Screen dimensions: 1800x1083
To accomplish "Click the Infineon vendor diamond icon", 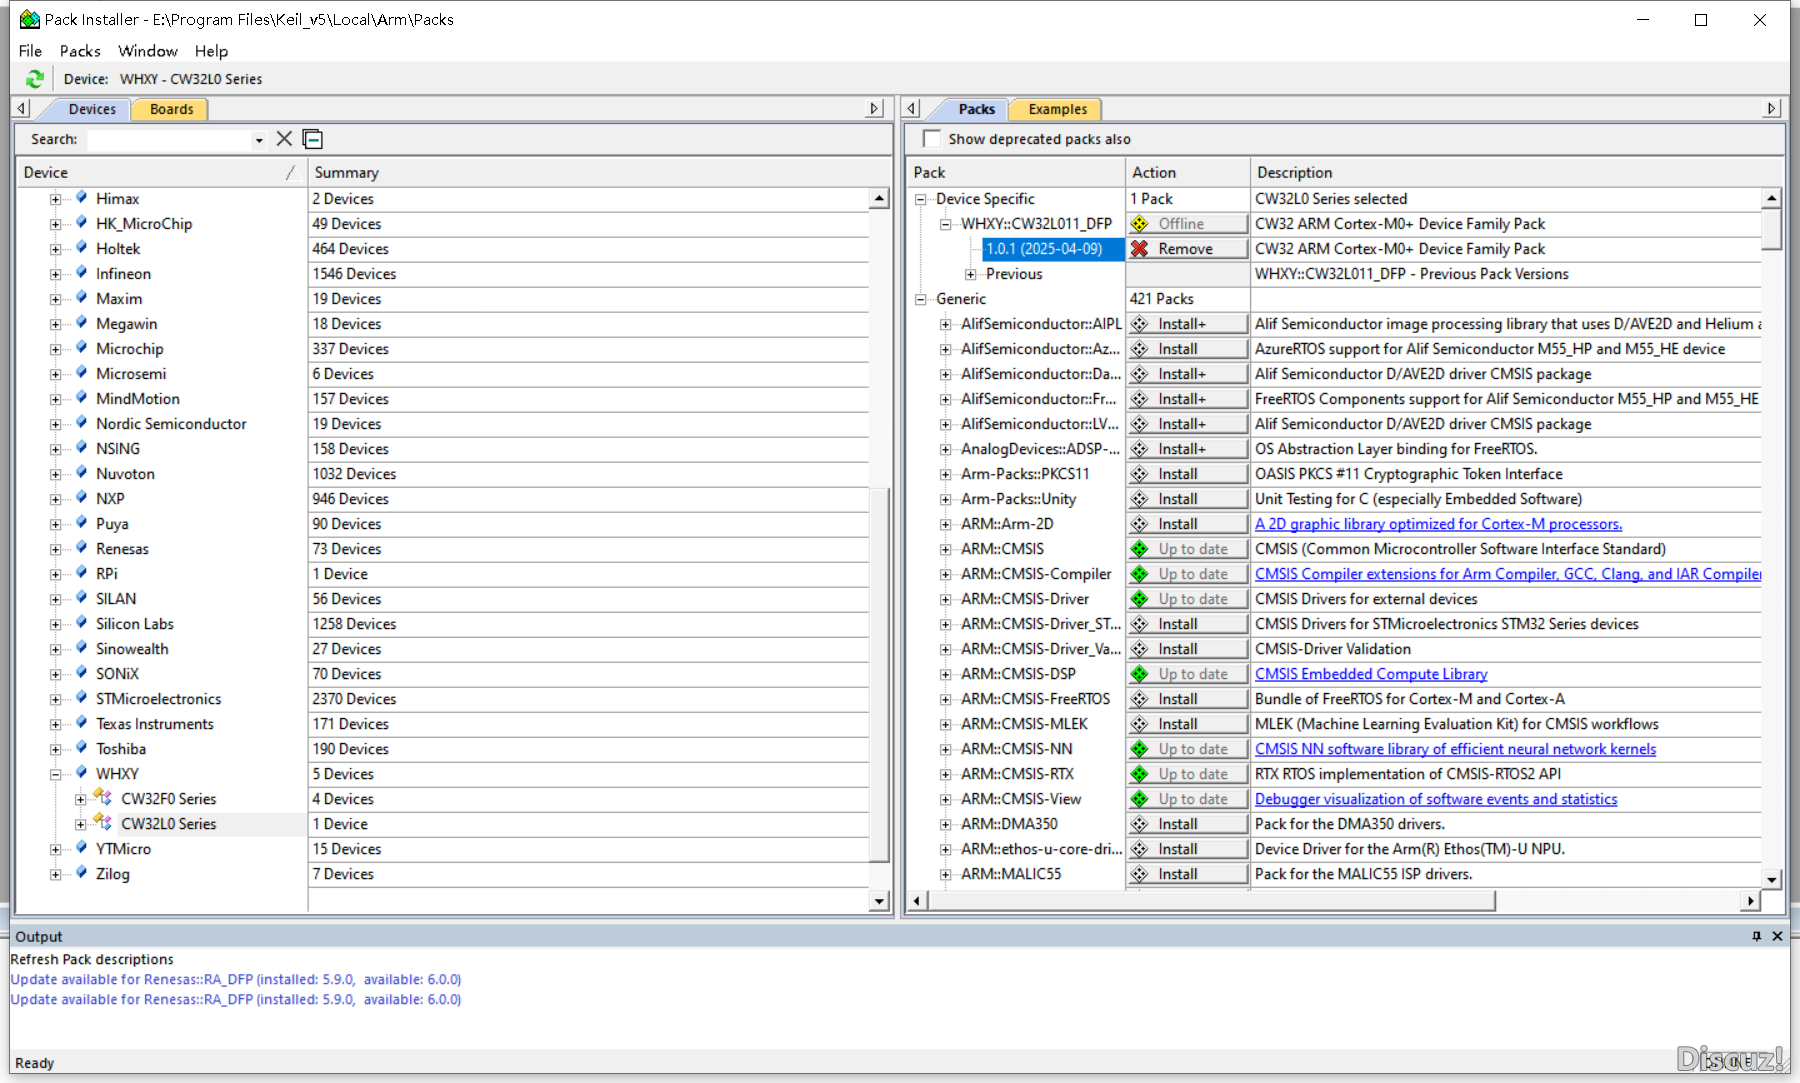I will point(82,273).
